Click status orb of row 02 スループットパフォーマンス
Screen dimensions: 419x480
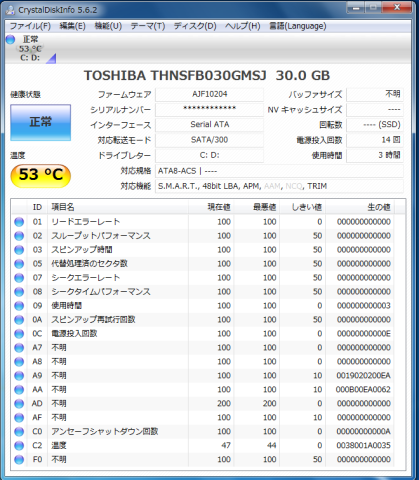click(19, 236)
